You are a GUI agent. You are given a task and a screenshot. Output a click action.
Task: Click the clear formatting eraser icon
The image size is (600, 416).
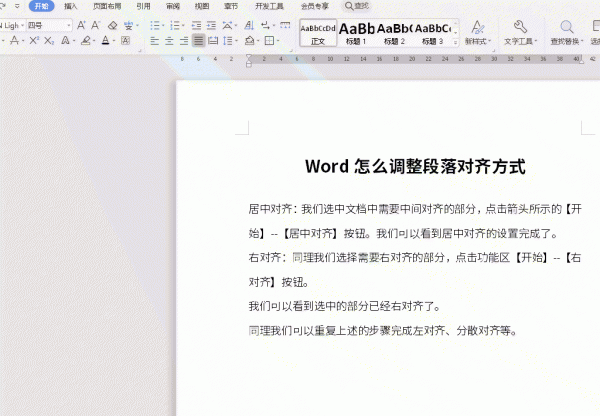(x=112, y=26)
